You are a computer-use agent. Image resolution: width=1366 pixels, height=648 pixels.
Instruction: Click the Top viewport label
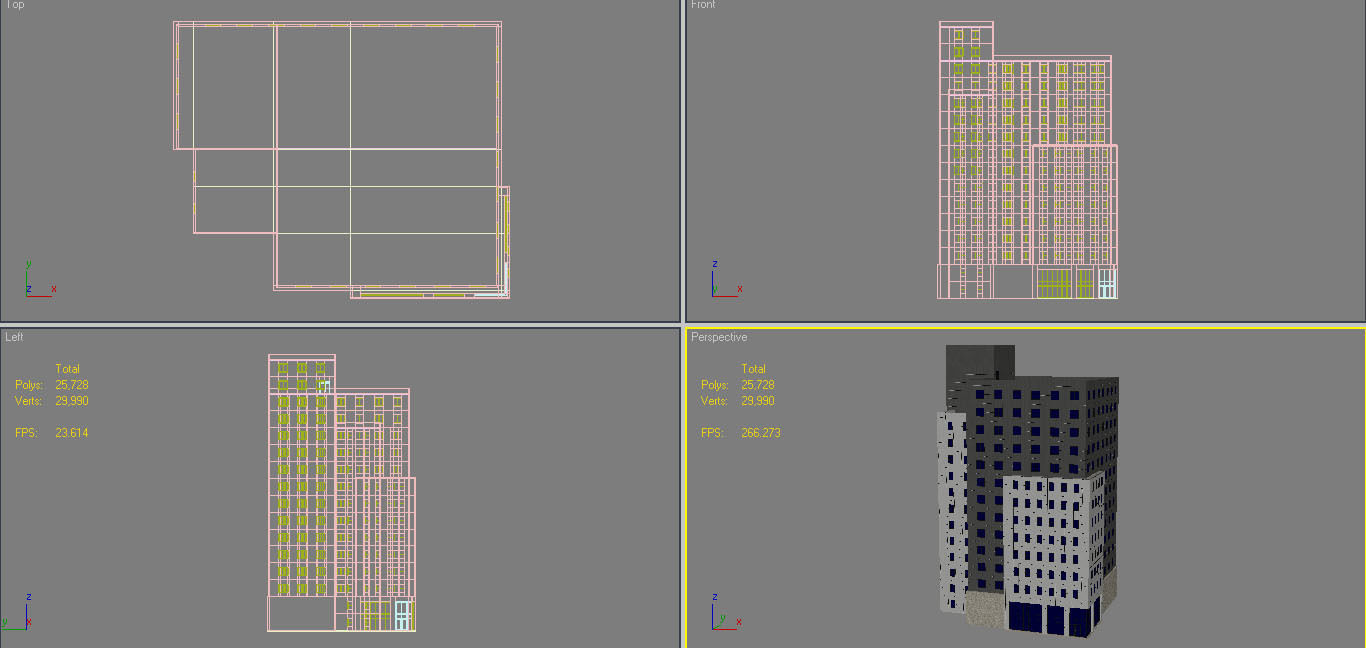pyautogui.click(x=15, y=5)
